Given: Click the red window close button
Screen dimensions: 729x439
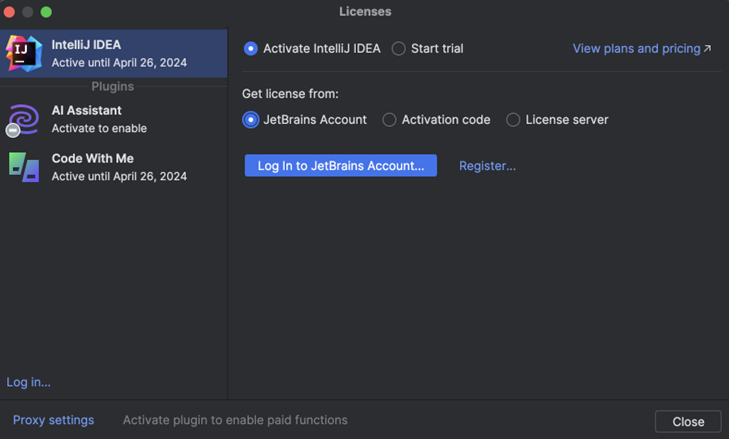Looking at the screenshot, I should 10,12.
